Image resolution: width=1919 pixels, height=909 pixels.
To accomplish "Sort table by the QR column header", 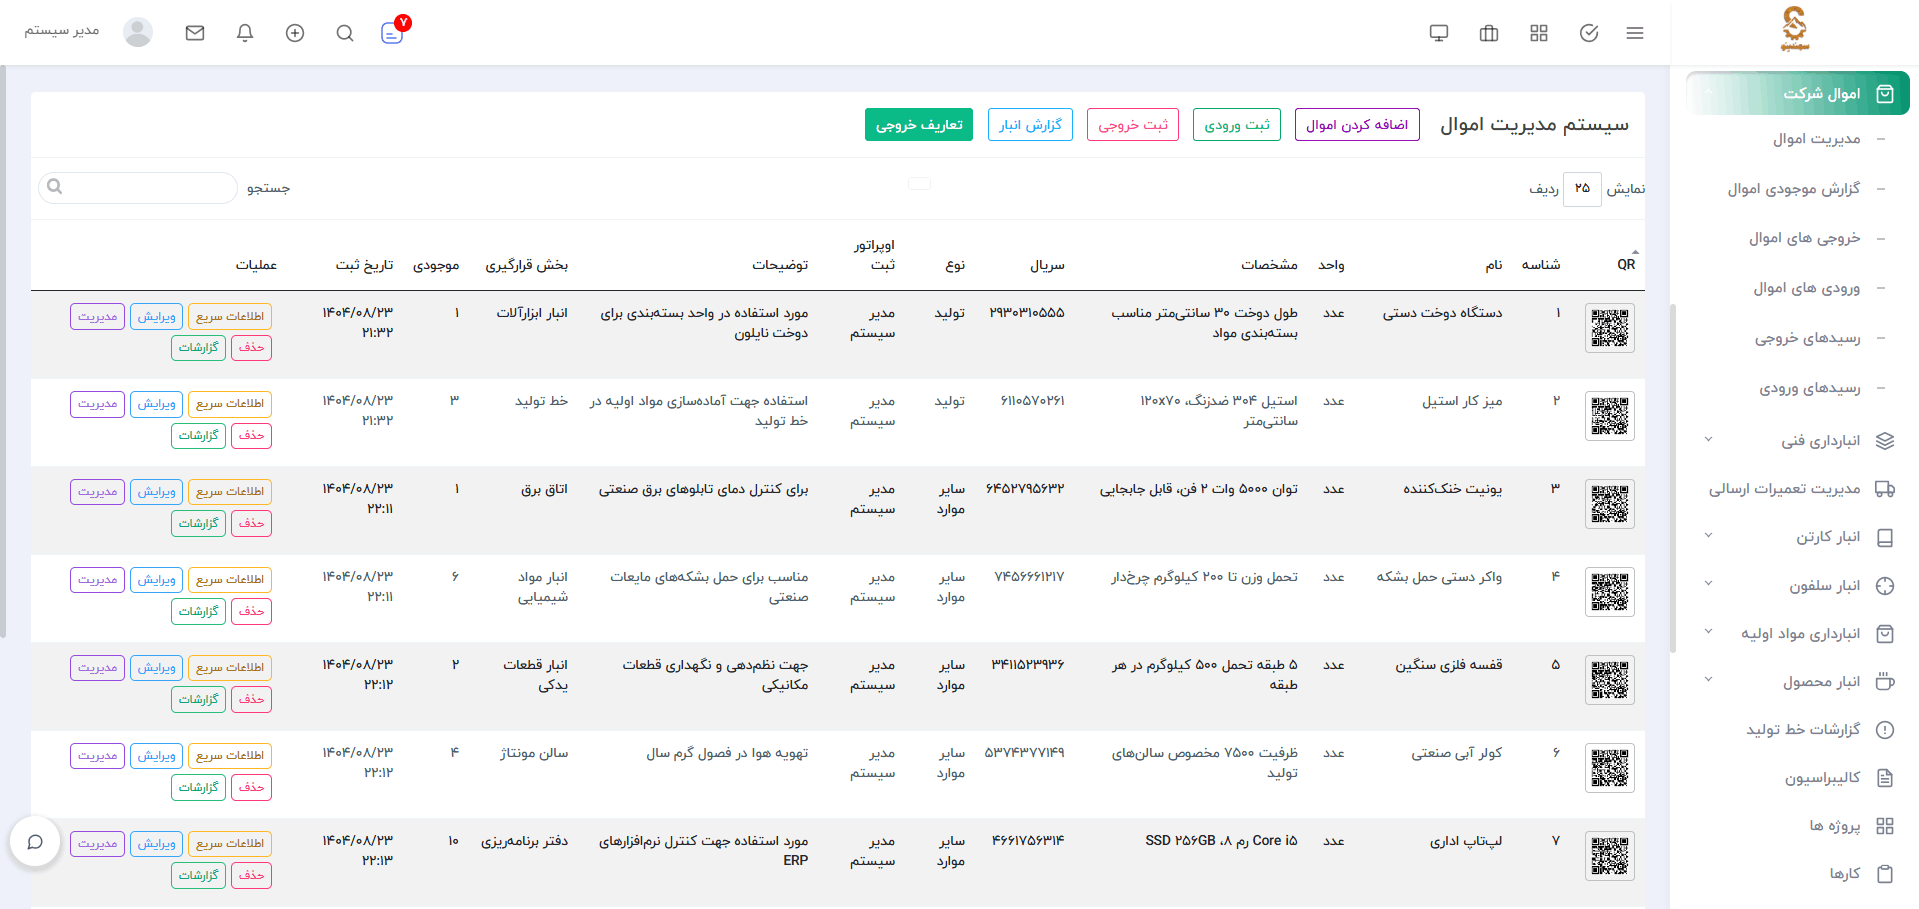I will 1626,264.
